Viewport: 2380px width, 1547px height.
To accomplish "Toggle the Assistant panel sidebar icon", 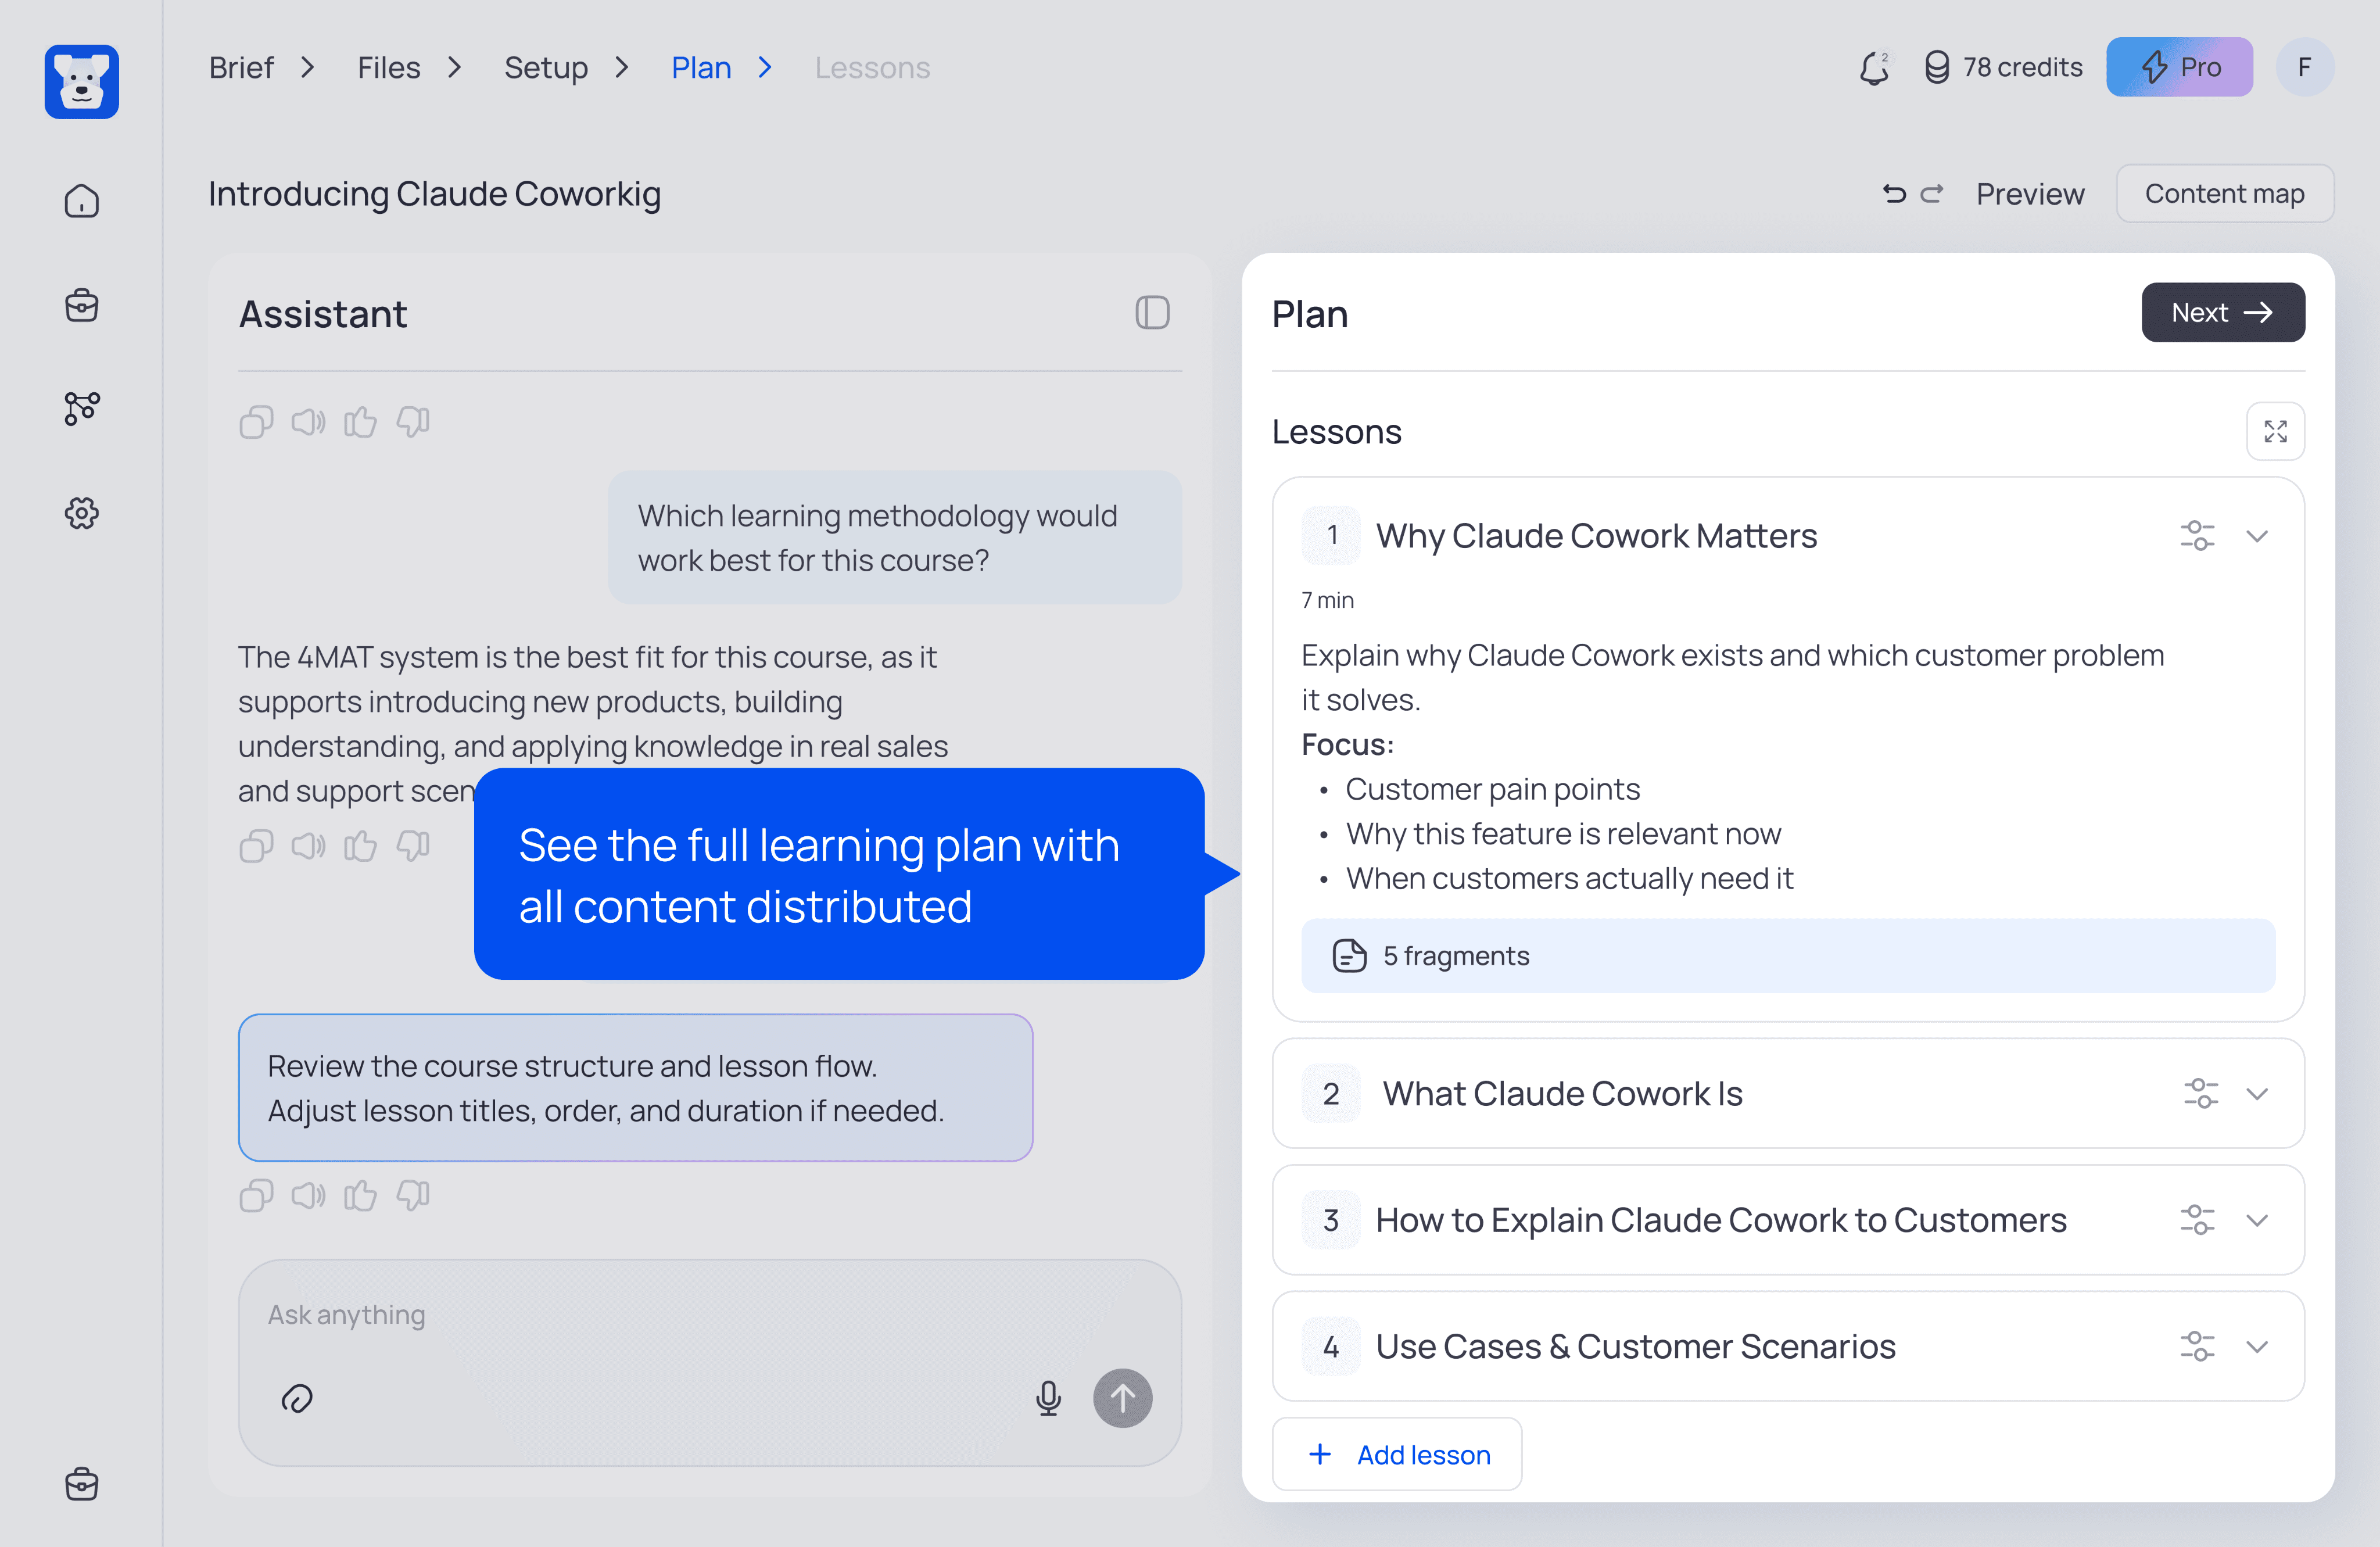I will [1152, 313].
